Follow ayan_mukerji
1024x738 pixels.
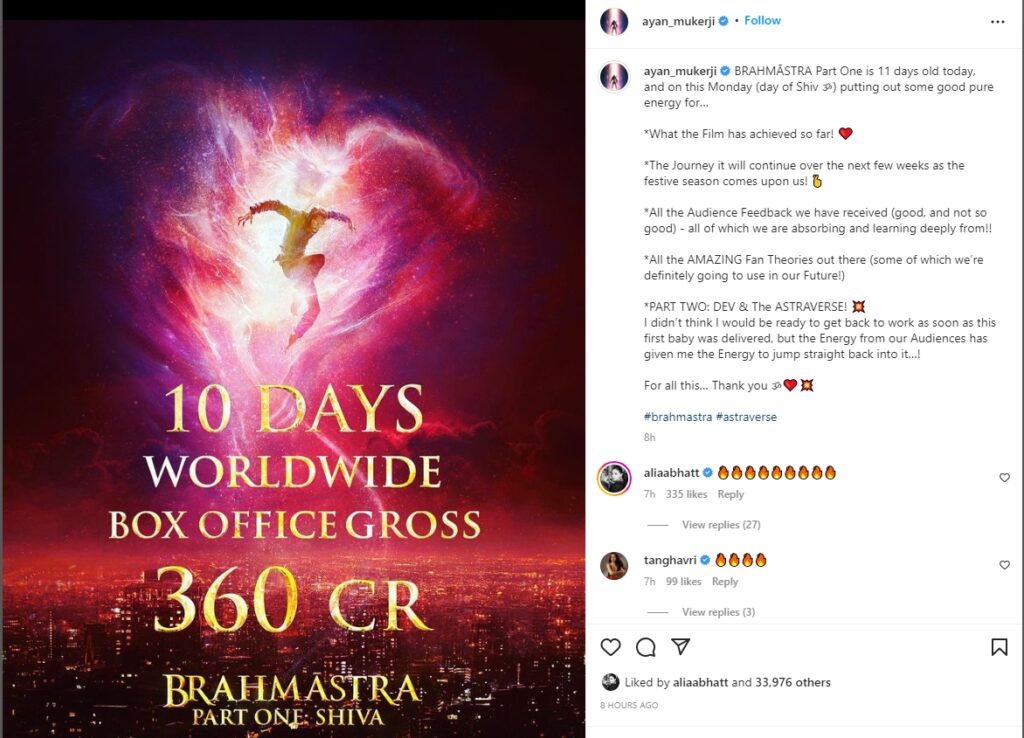(x=762, y=20)
